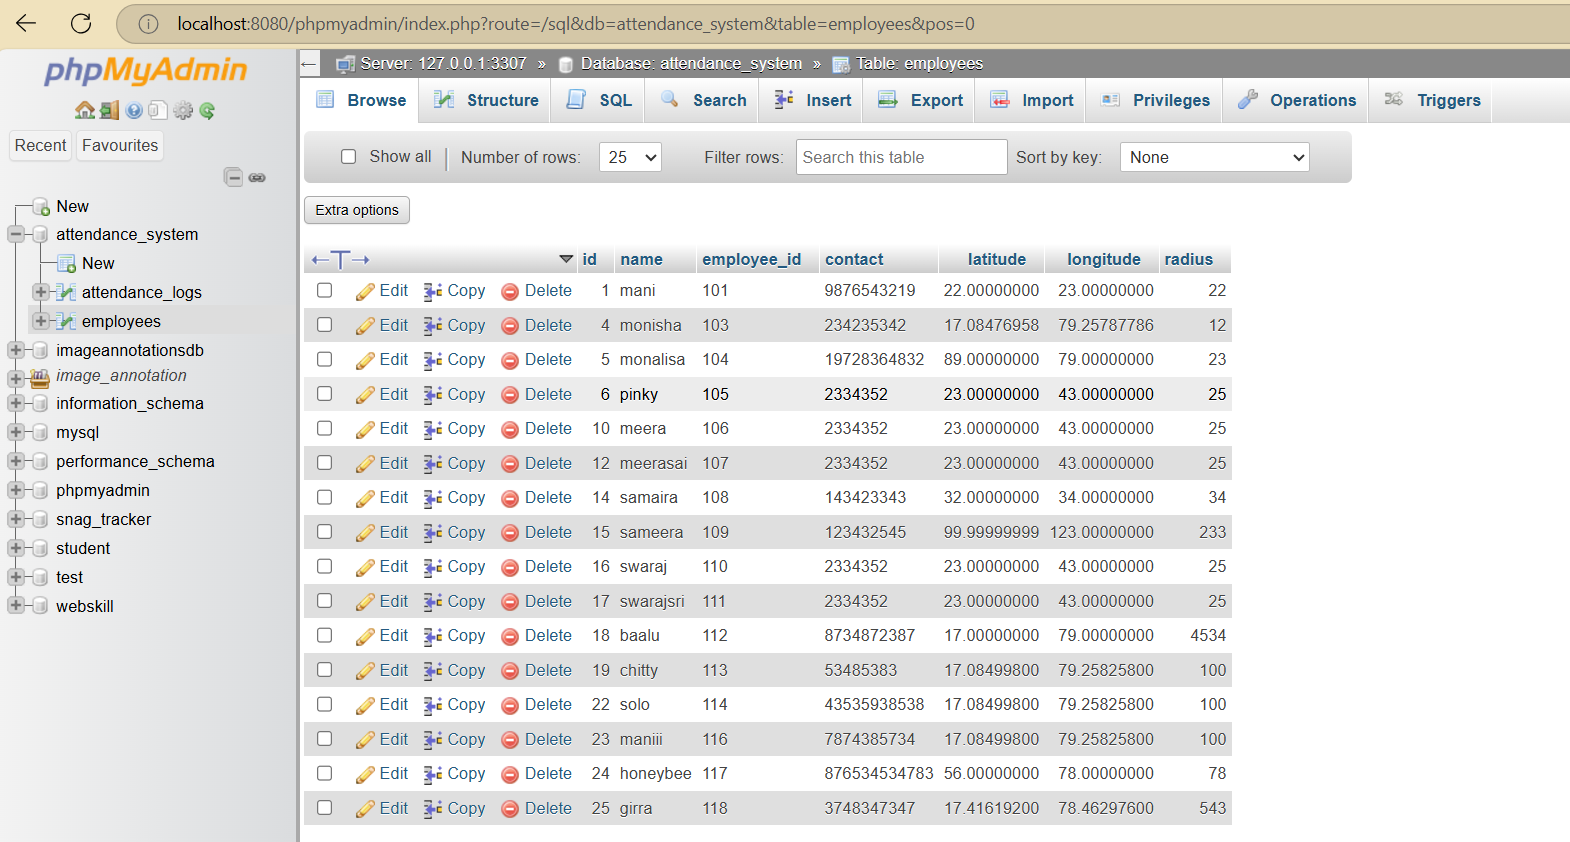Click the red Delete icon for solo row

click(x=510, y=705)
